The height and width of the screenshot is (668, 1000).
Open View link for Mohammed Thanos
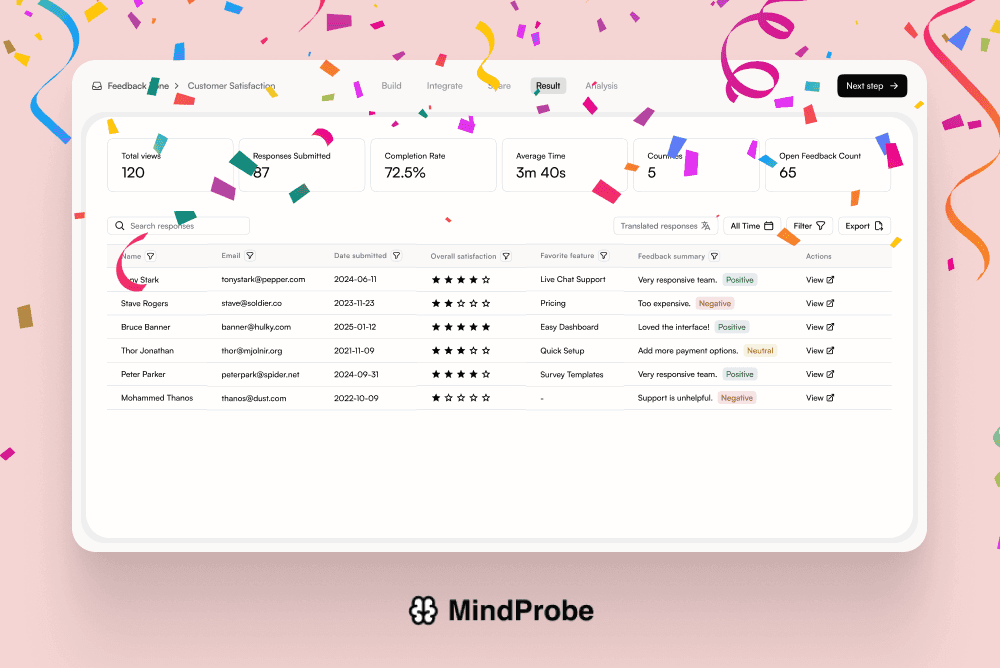(x=820, y=398)
